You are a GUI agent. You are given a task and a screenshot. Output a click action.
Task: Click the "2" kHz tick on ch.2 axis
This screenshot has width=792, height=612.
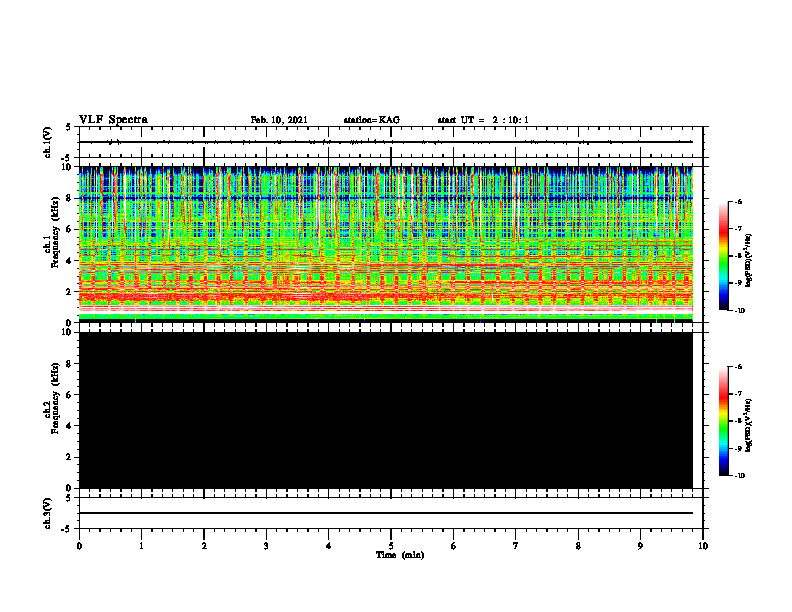coord(70,457)
